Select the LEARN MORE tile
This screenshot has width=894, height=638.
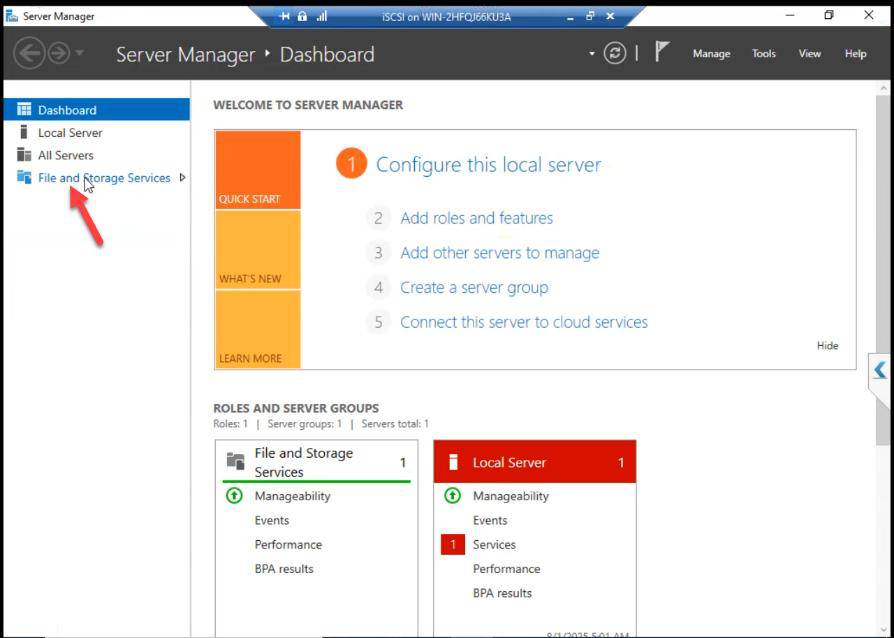(258, 330)
